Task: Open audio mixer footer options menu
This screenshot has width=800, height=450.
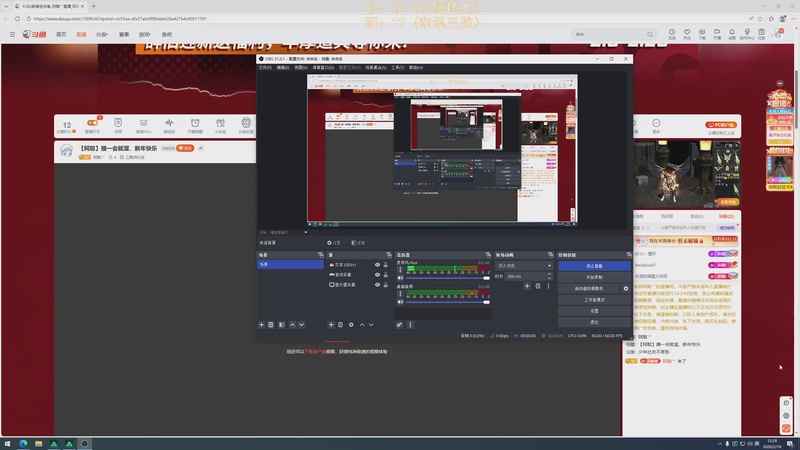Action: (410, 324)
